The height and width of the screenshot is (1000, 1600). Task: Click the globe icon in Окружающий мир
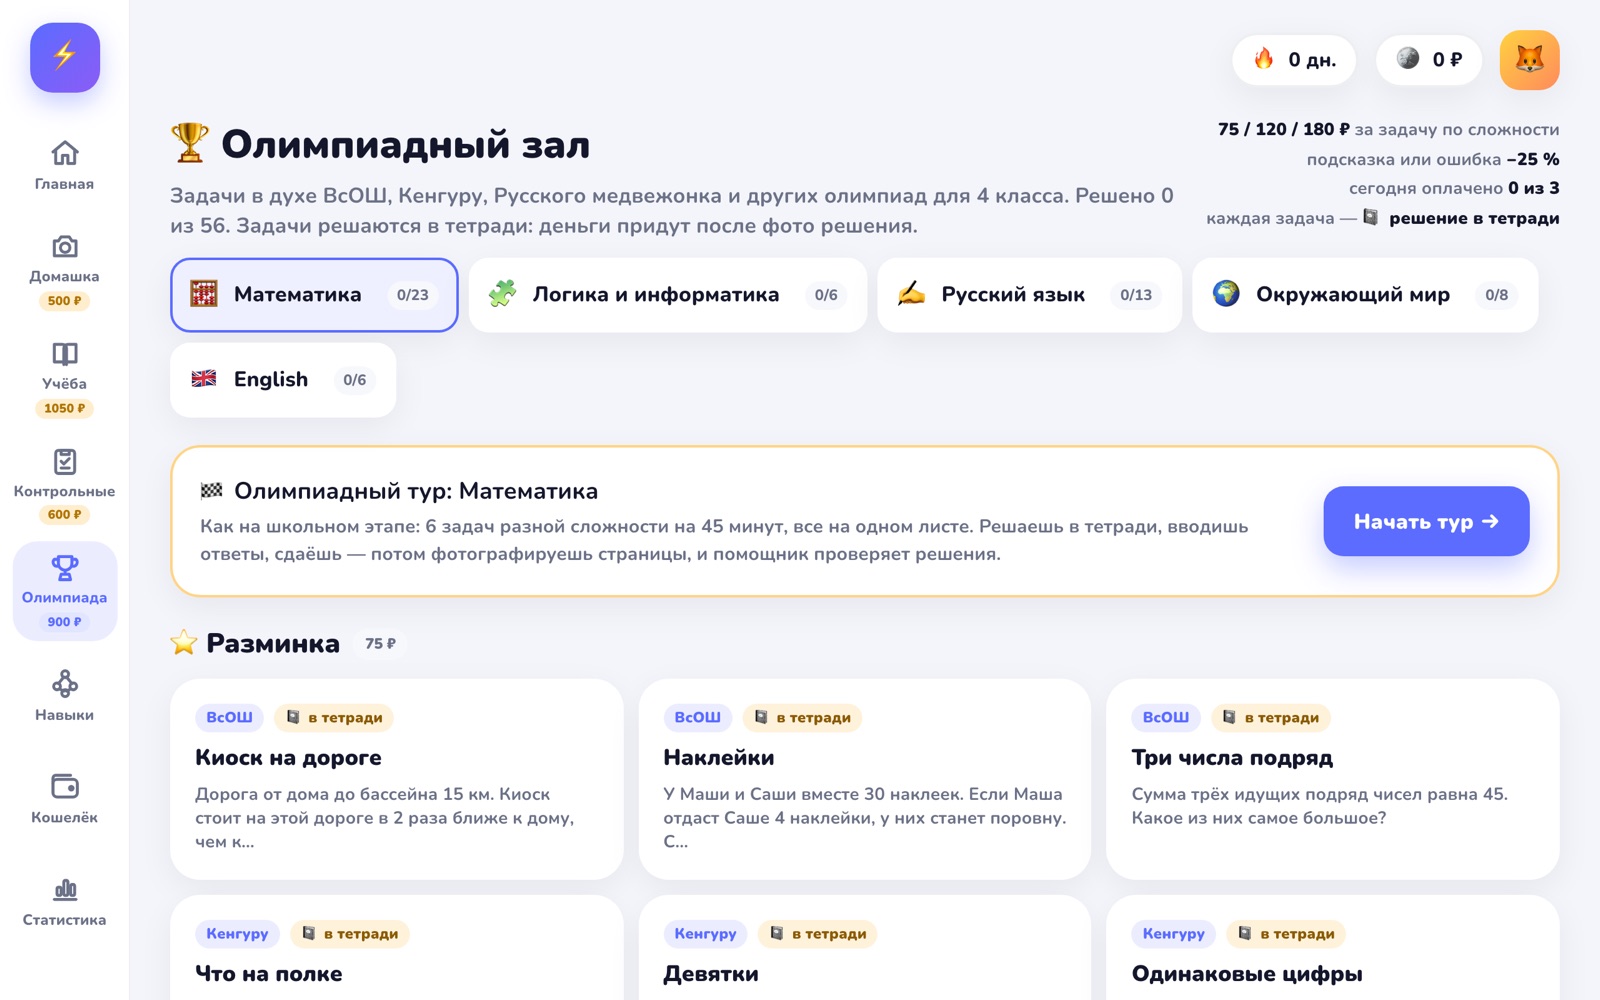pos(1226,294)
